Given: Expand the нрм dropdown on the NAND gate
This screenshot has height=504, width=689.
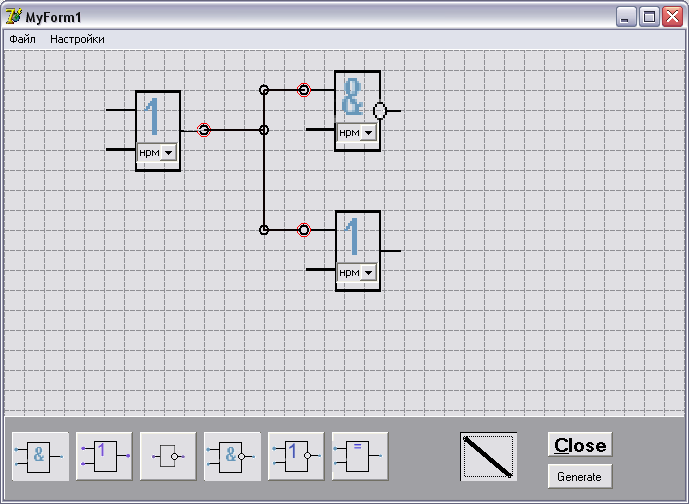Looking at the screenshot, I should pos(369,132).
